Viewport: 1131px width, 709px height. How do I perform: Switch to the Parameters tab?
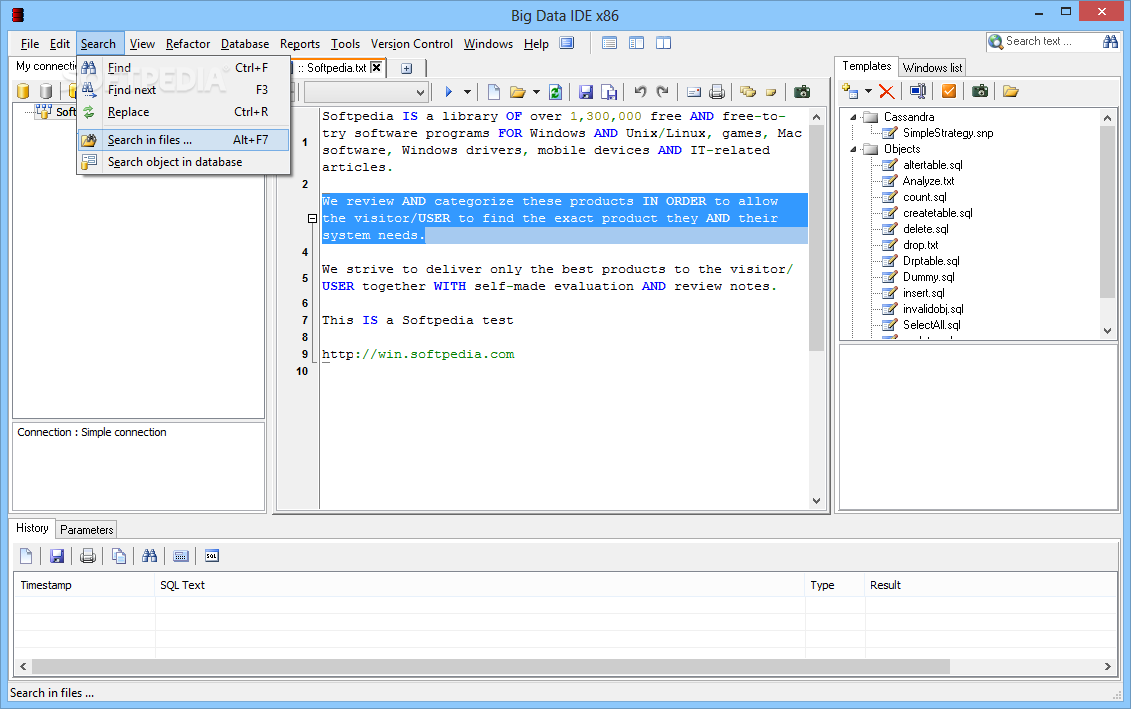click(x=87, y=529)
